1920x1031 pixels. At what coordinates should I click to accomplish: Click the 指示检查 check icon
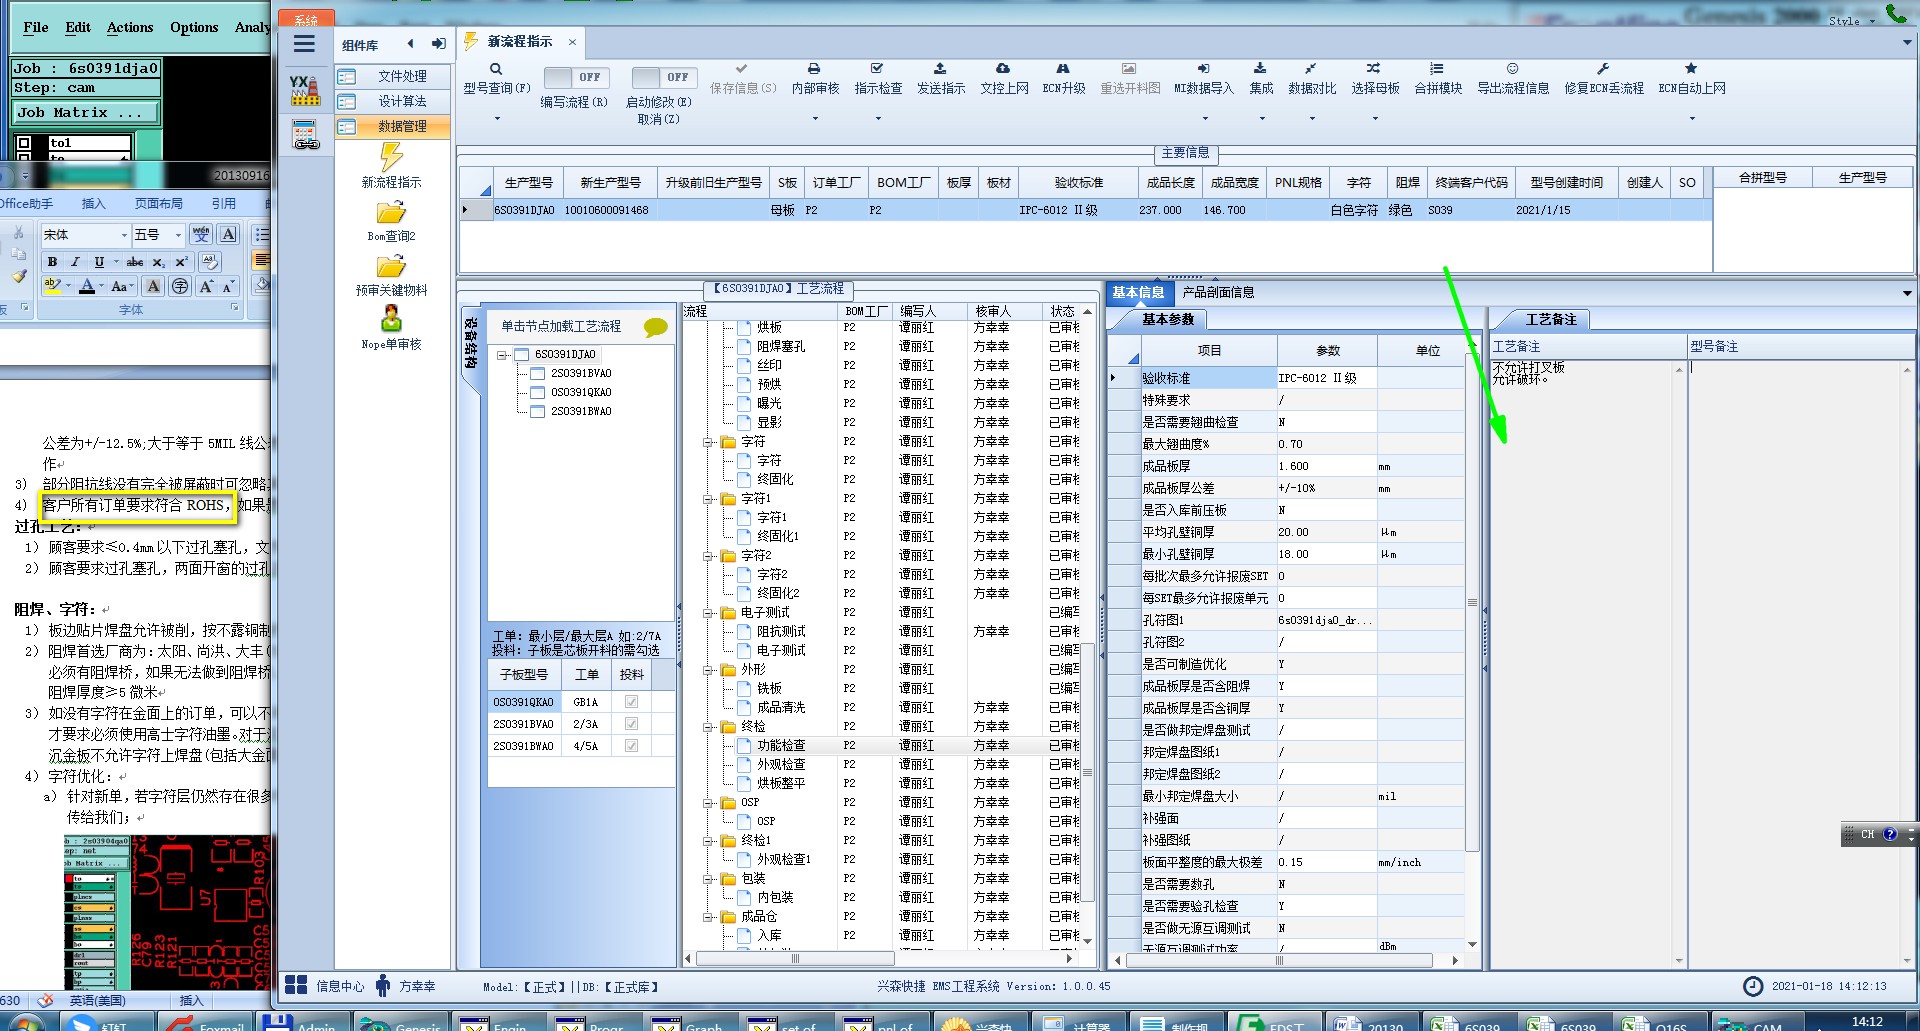coord(877,69)
